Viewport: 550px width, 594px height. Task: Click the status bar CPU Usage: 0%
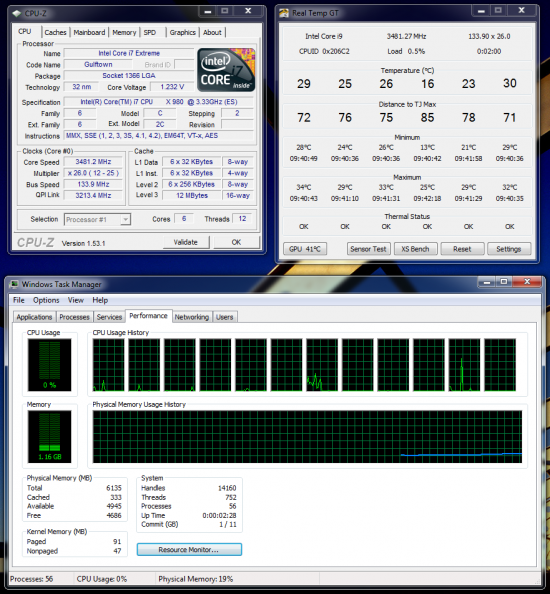click(x=102, y=579)
